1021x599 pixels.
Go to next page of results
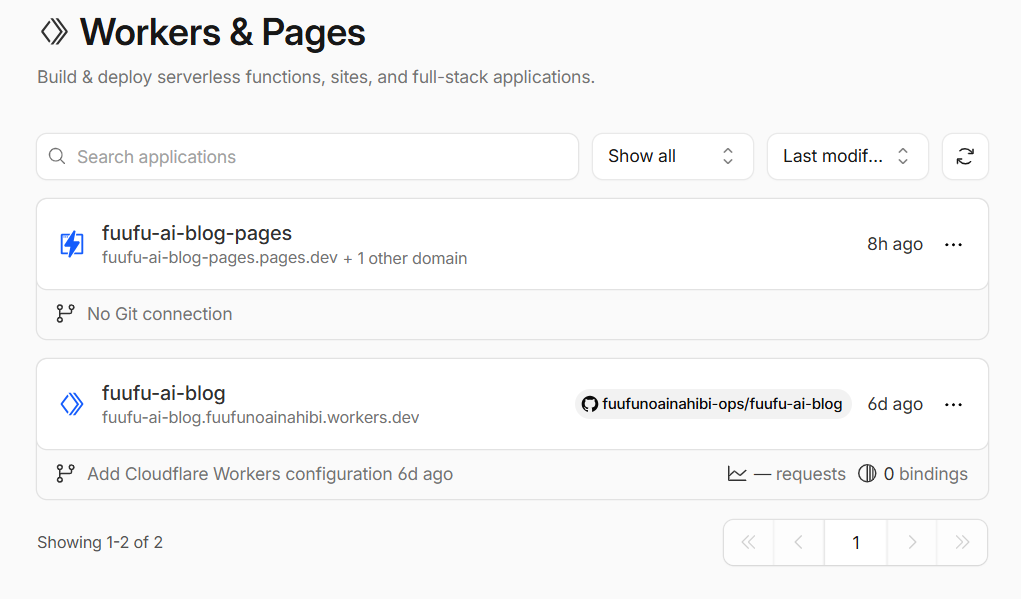(x=912, y=542)
